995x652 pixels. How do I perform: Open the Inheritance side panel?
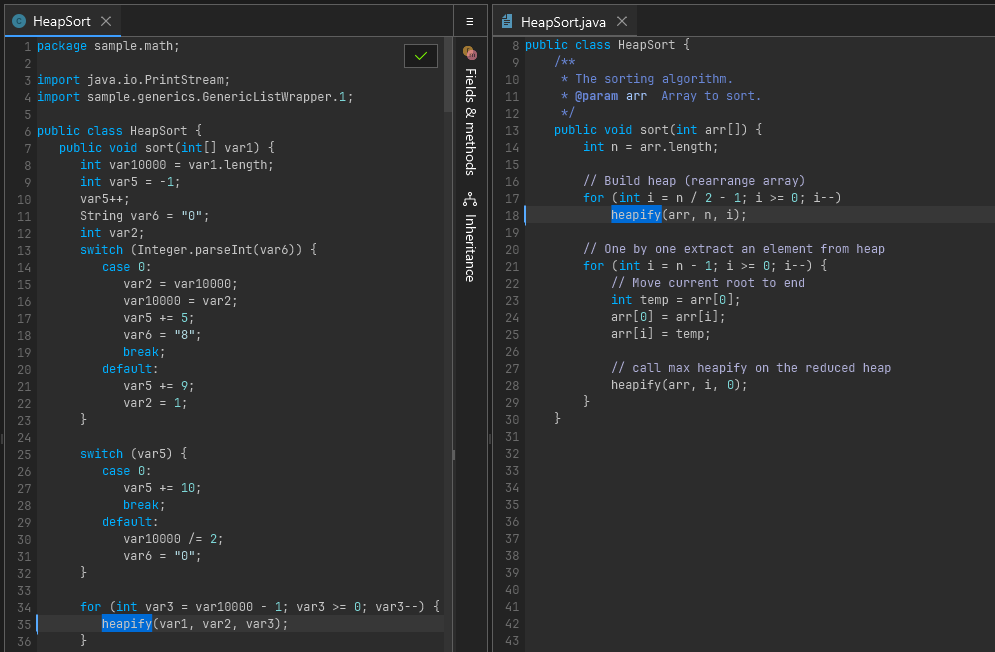click(x=470, y=248)
